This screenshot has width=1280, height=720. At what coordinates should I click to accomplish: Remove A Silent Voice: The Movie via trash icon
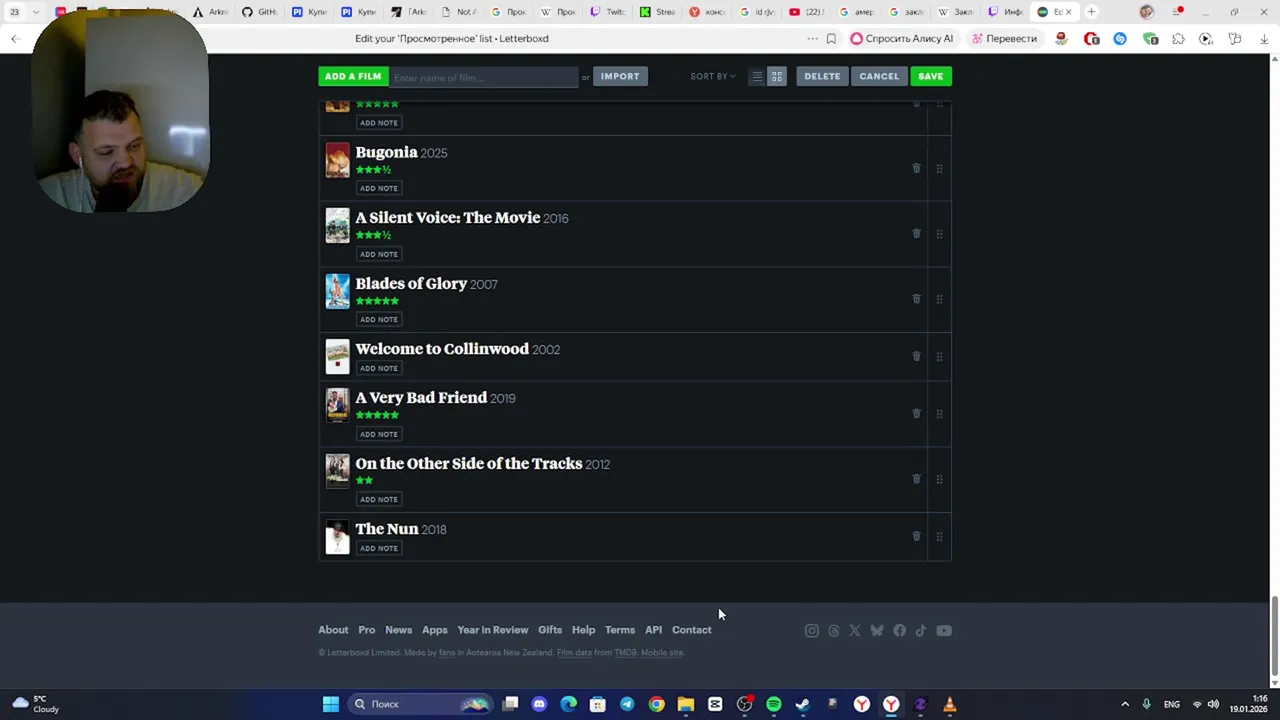click(x=916, y=233)
